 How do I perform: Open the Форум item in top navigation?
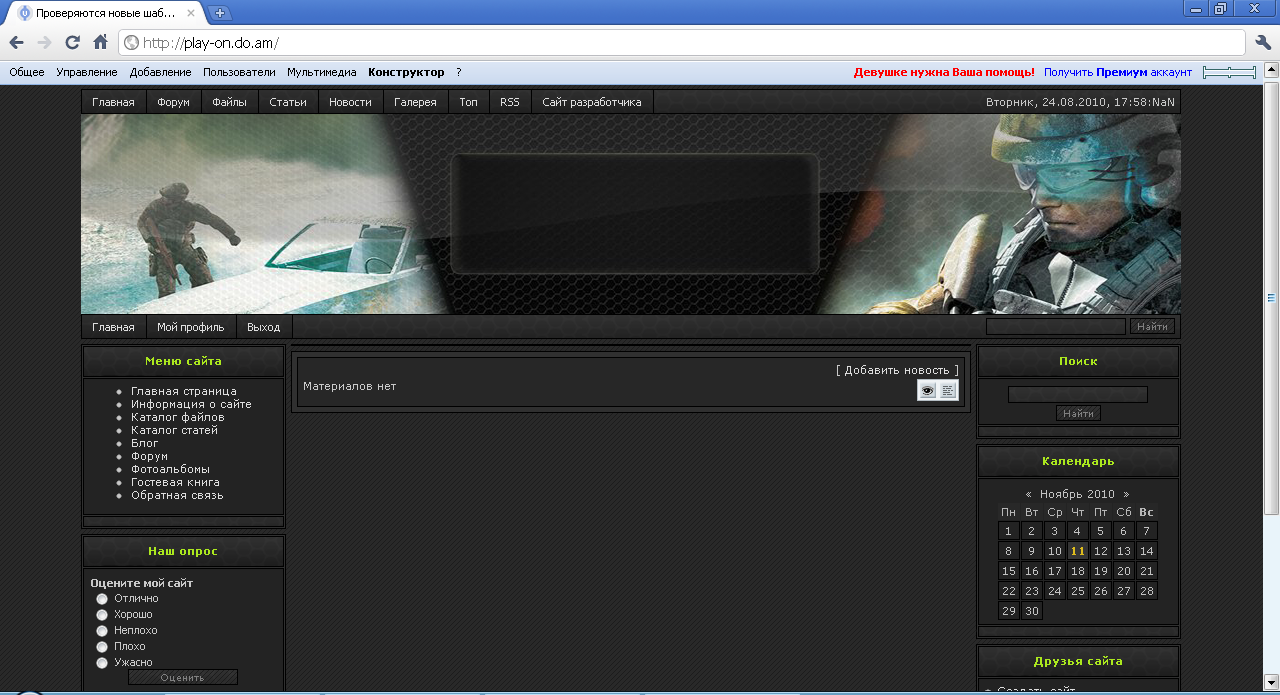[x=173, y=102]
